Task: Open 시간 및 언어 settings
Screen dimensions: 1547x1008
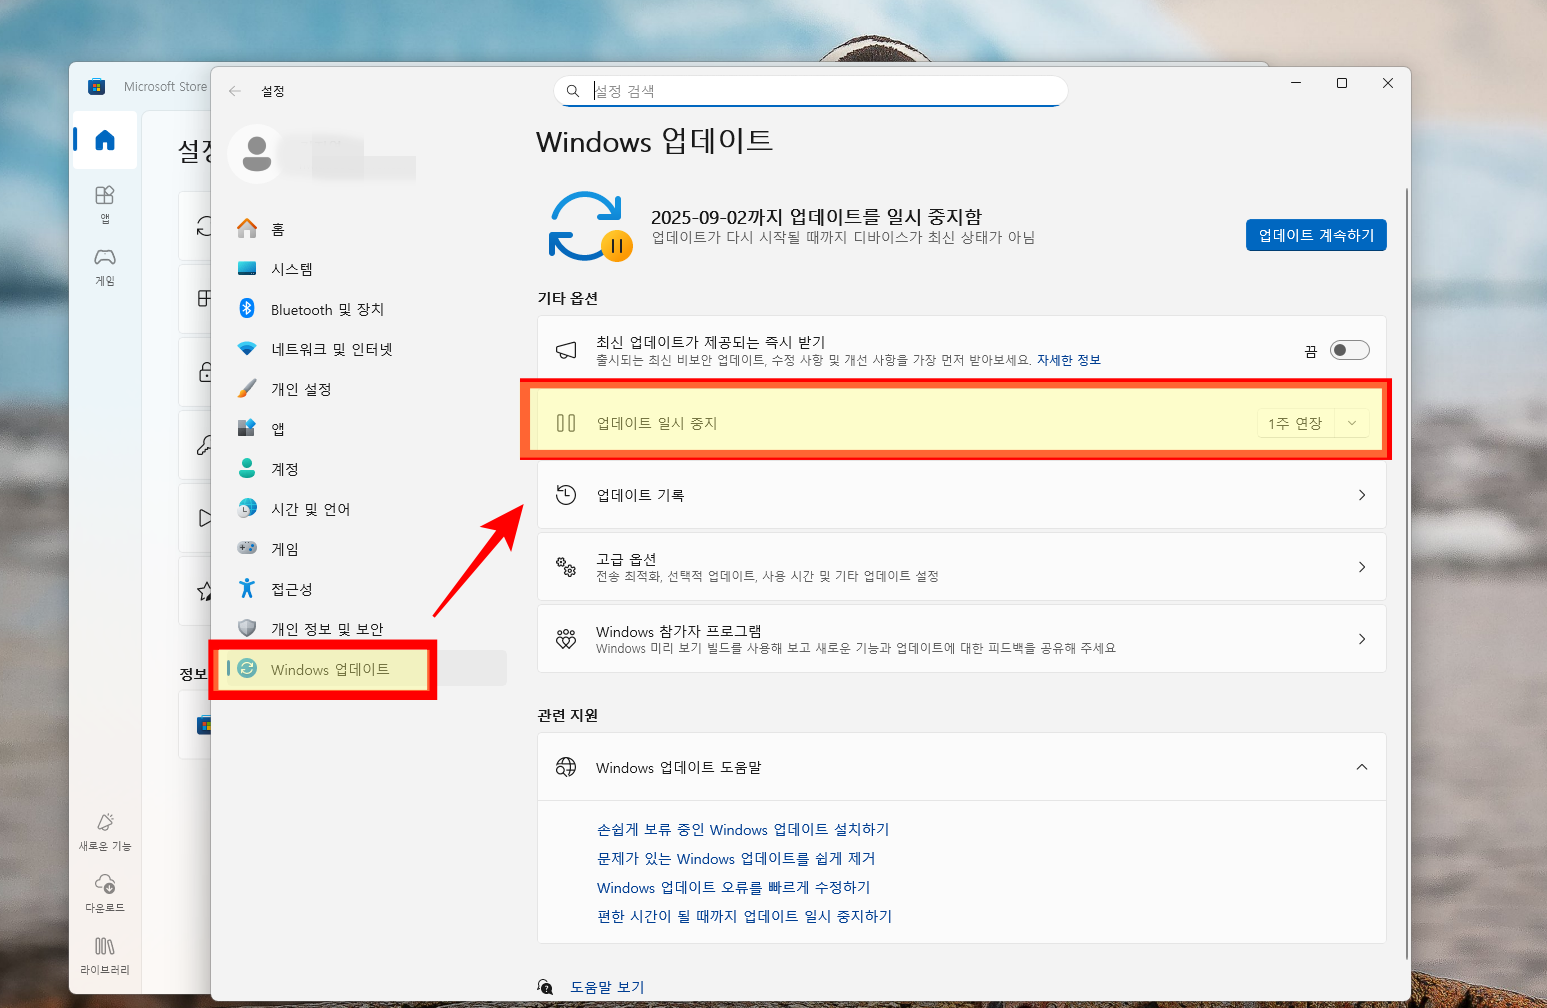Action: pyautogui.click(x=366, y=509)
